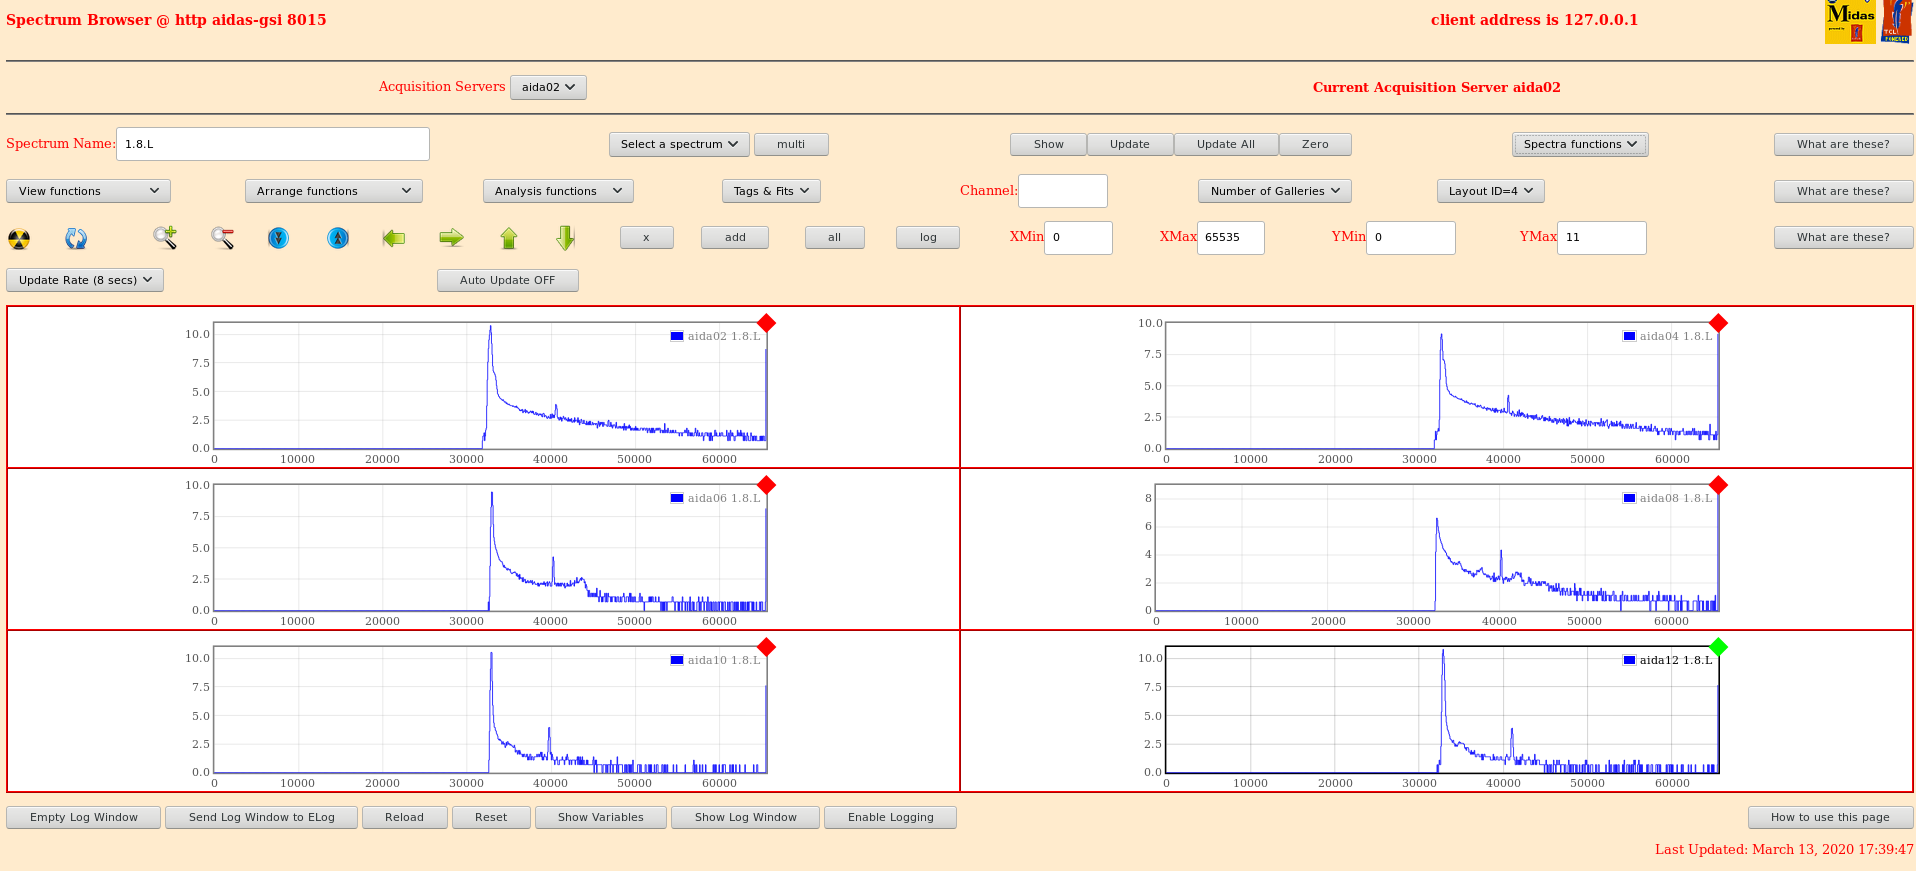Click red diamond marker on aida06 plot
The image size is (1916, 871).
pyautogui.click(x=766, y=485)
